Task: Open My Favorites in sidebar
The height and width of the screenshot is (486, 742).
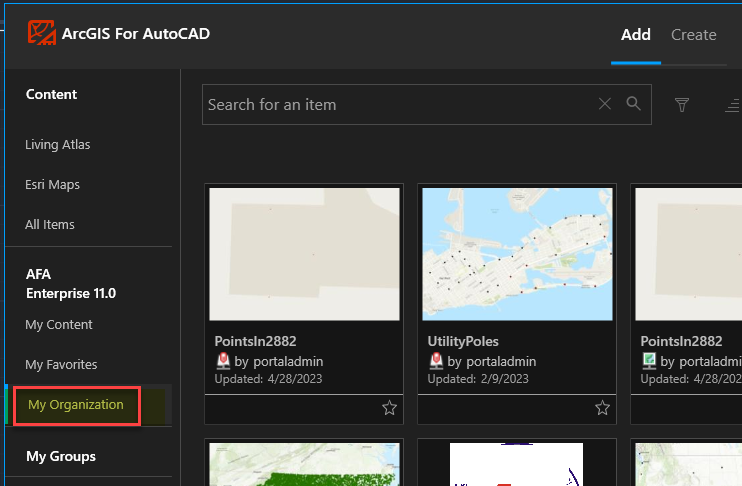Action: pos(61,364)
